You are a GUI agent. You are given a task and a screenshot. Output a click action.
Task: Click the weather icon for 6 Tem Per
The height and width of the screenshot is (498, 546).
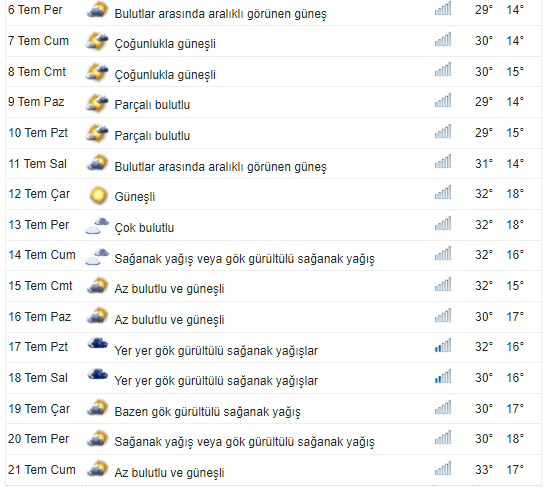click(x=97, y=10)
